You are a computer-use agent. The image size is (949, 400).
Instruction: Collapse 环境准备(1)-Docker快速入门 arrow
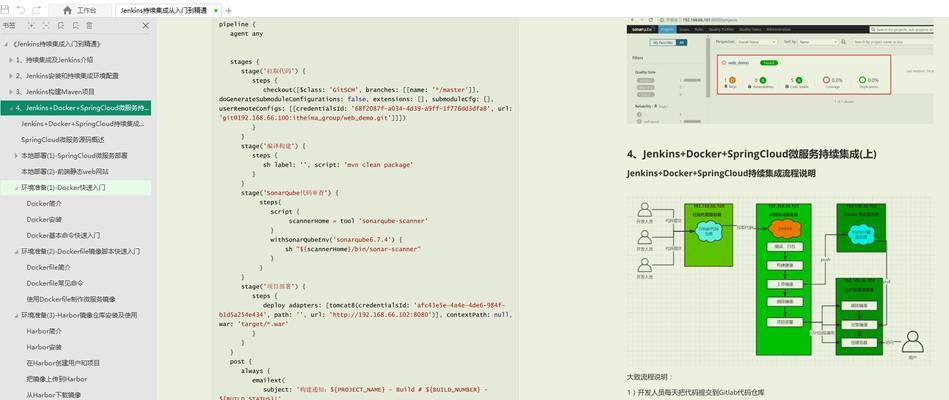coord(16,188)
